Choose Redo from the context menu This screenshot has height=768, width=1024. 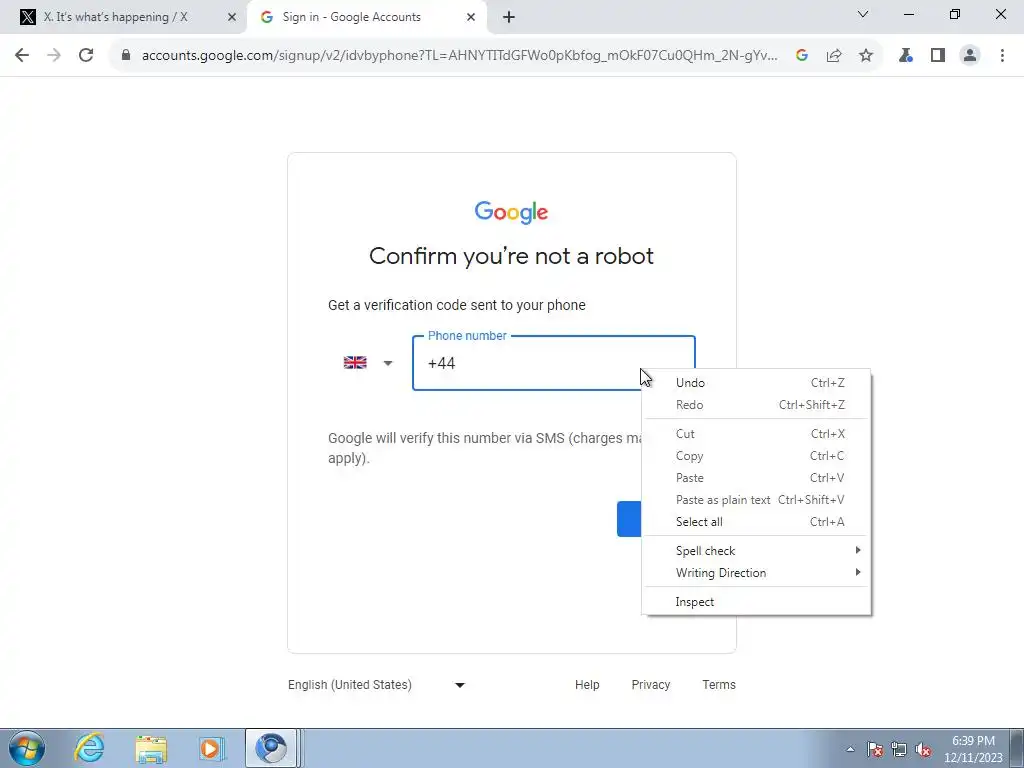756,405
